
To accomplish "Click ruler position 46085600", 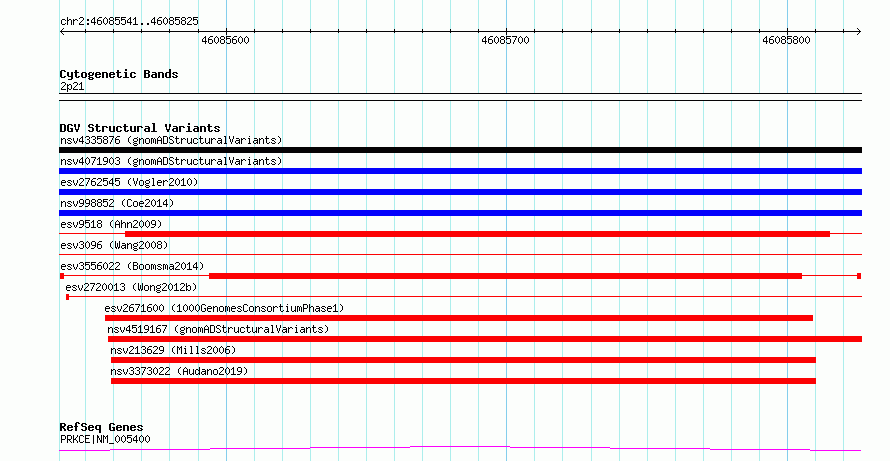I will pyautogui.click(x=225, y=40).
